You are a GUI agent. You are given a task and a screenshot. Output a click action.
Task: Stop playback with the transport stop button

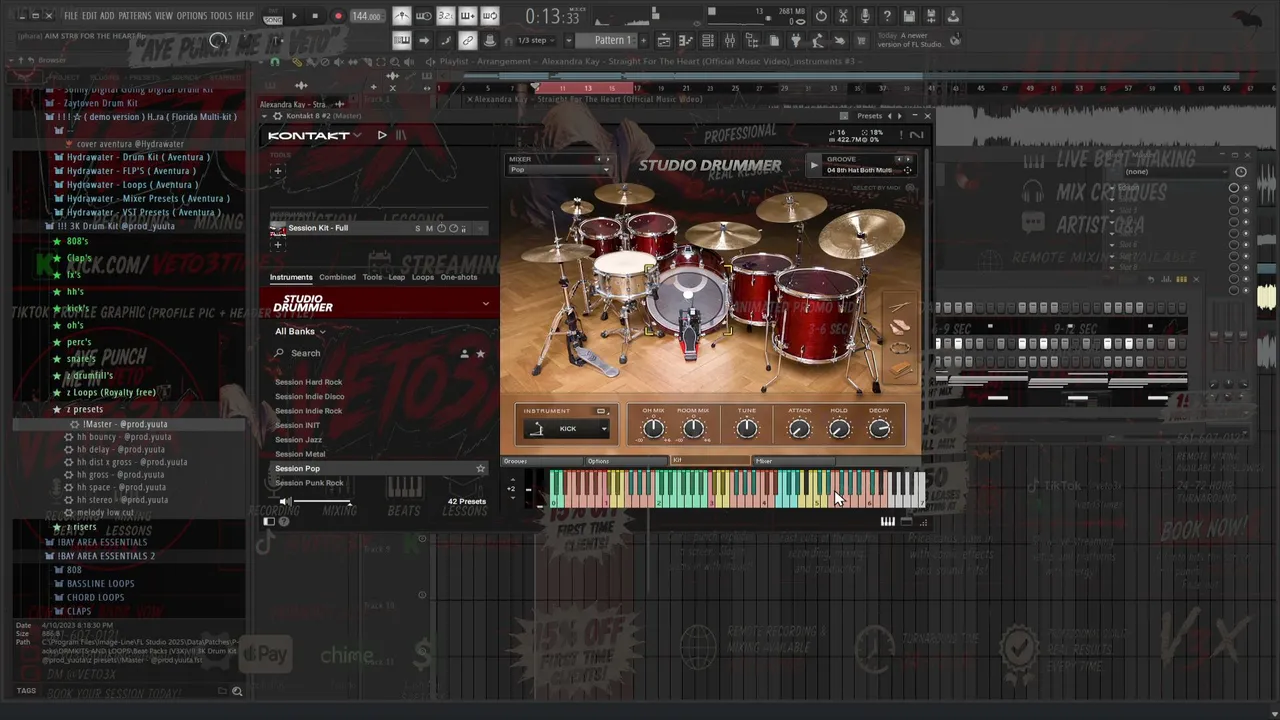pos(315,16)
